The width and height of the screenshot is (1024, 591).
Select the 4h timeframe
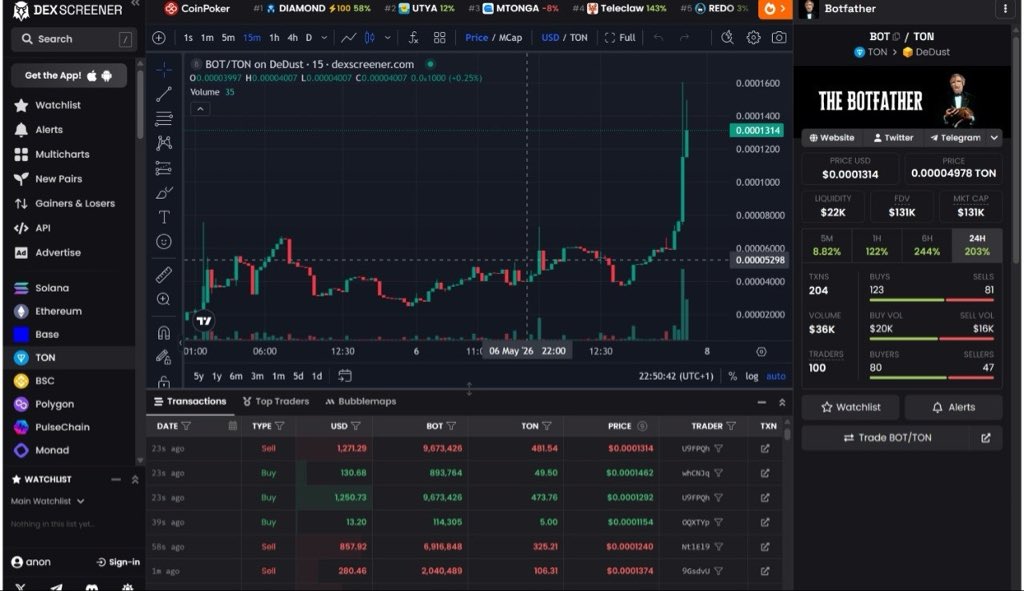click(292, 38)
